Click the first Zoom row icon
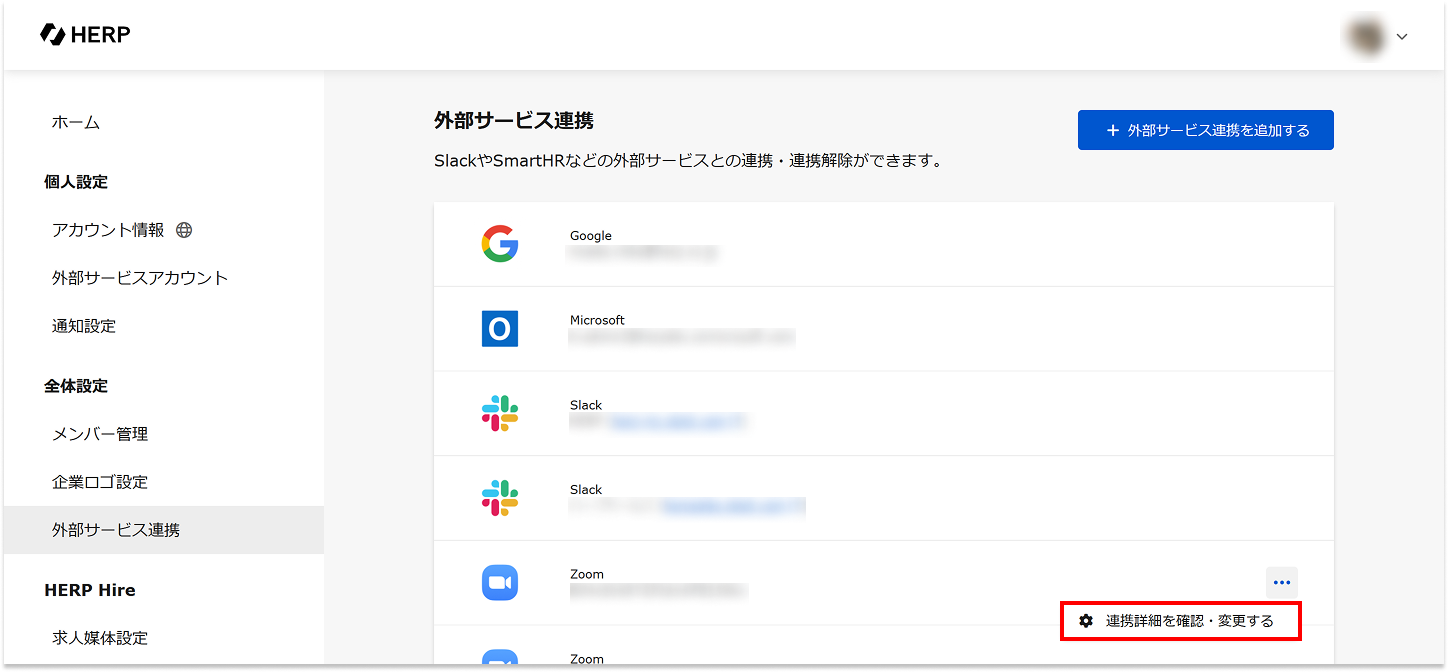This screenshot has height=672, width=1448. (x=500, y=583)
